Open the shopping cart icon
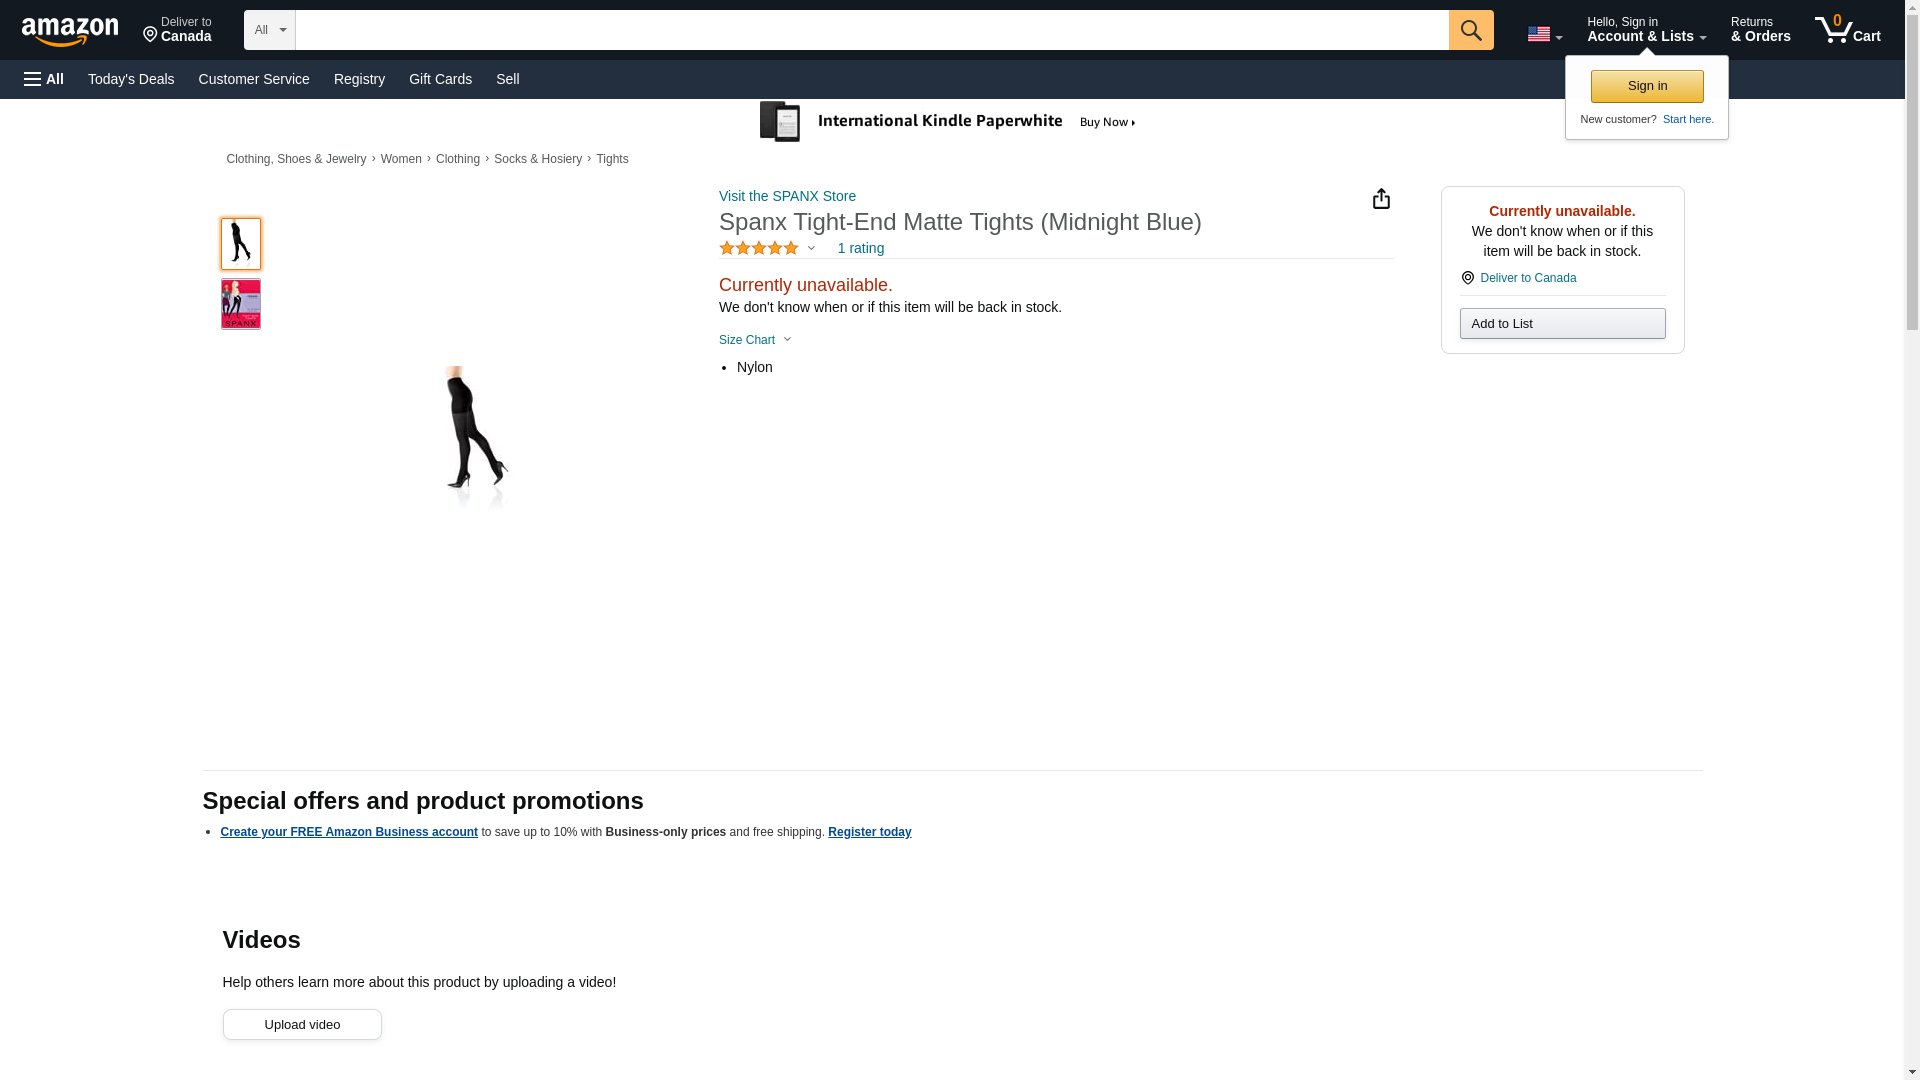1920x1080 pixels. pyautogui.click(x=1847, y=30)
